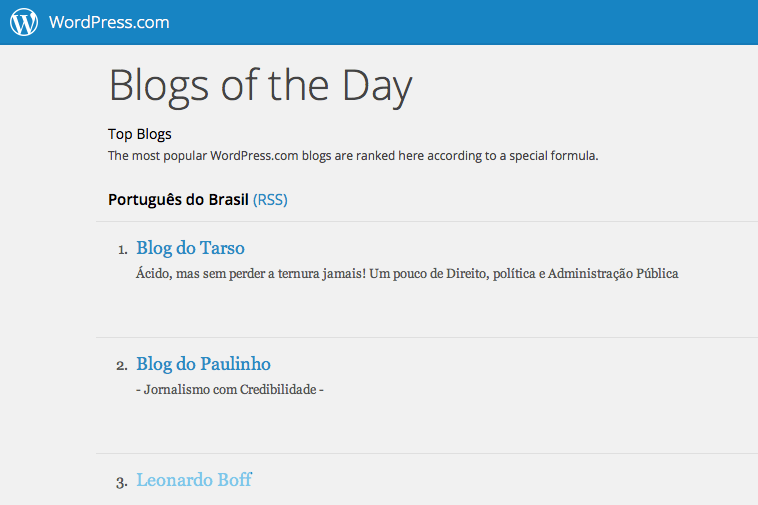Image resolution: width=758 pixels, height=505 pixels.
Task: Click the Blogs of the Day heading
Action: tap(260, 86)
